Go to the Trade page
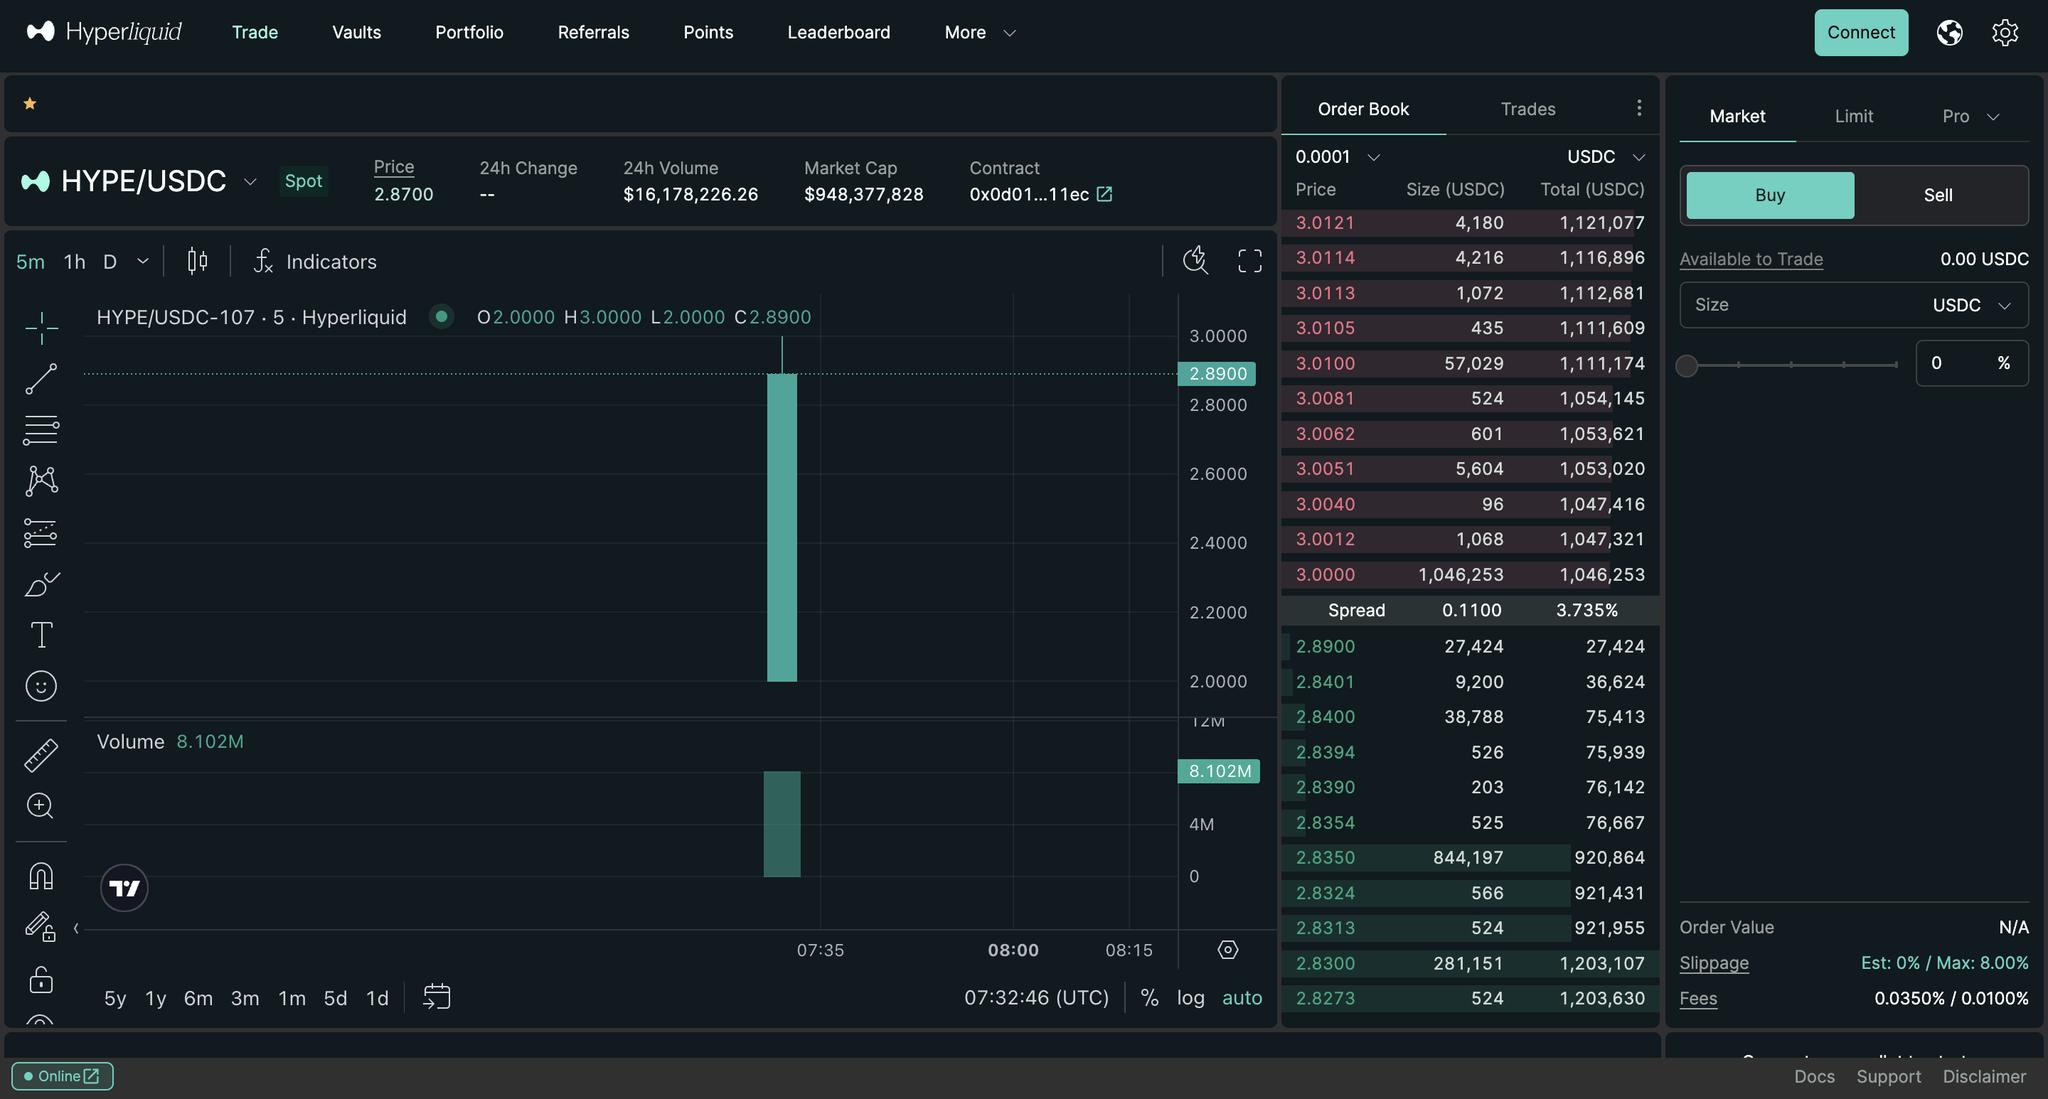2048x1099 pixels. coord(255,33)
